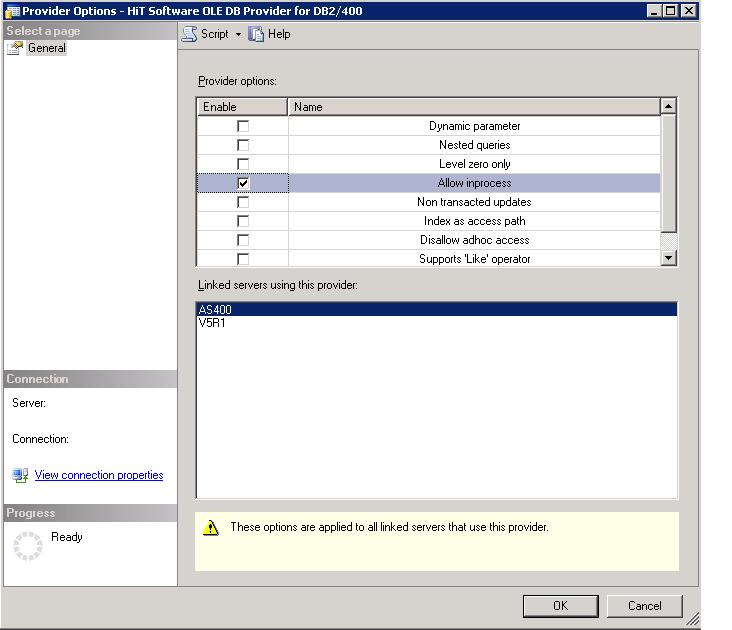
Task: Click the Enable column header
Action: 242,107
